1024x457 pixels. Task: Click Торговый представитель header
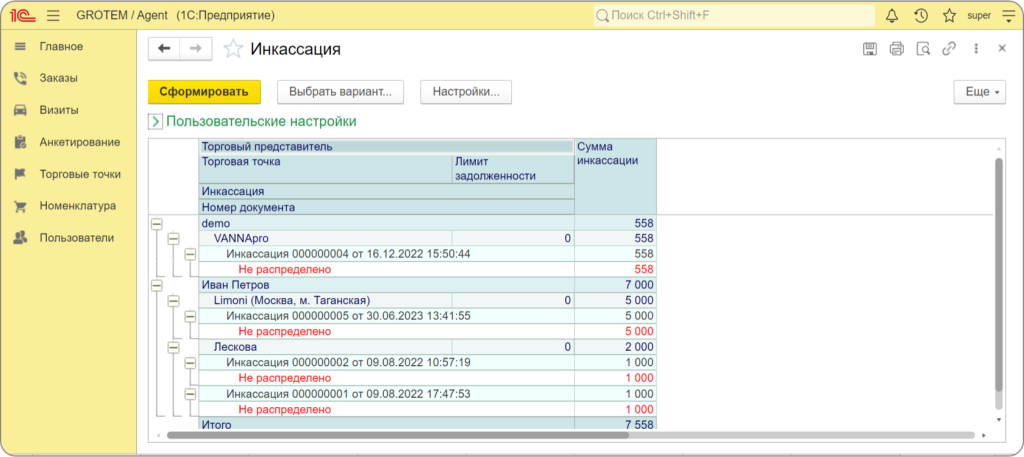387,147
